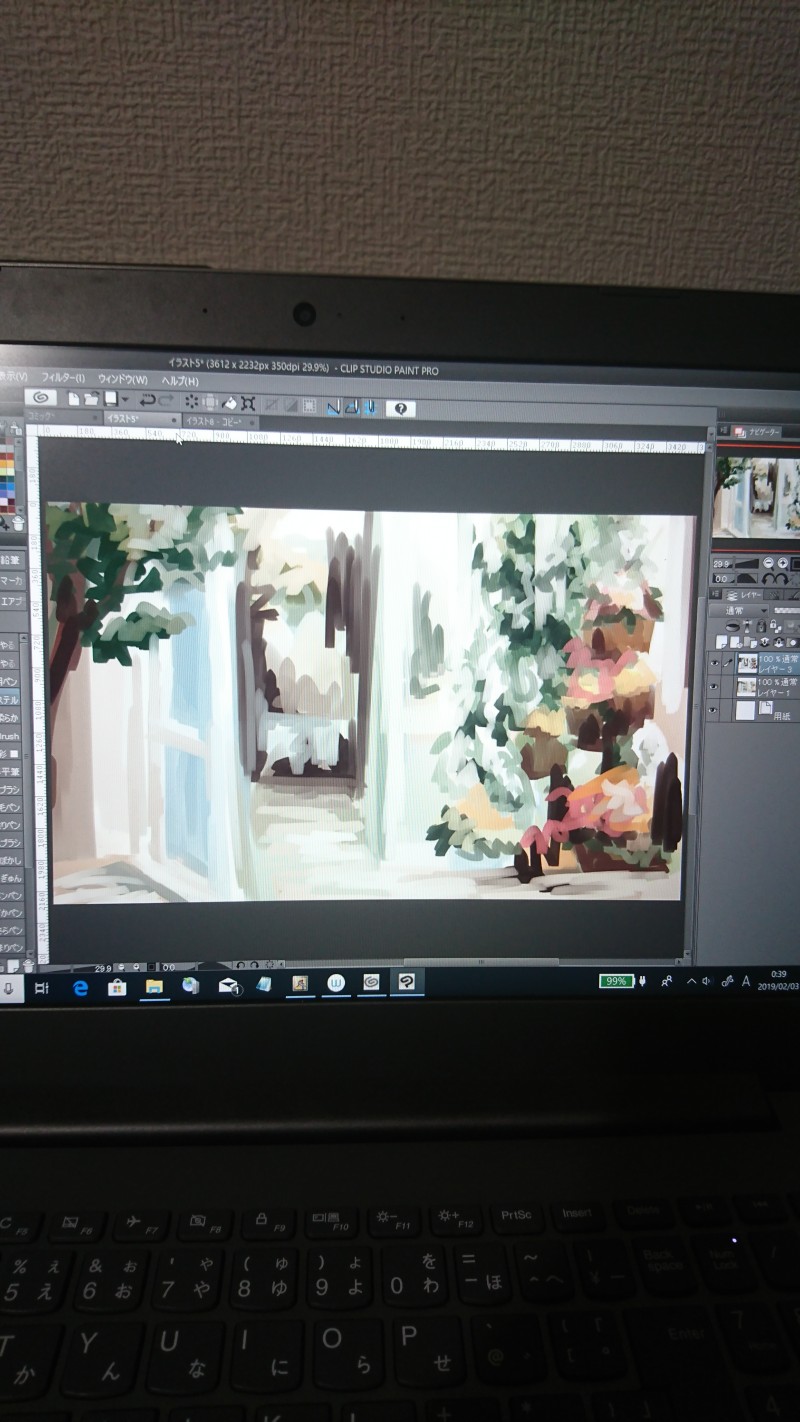Open the ヘルプ(H) menu
Viewport: 800px width, 1422px height.
[180, 380]
